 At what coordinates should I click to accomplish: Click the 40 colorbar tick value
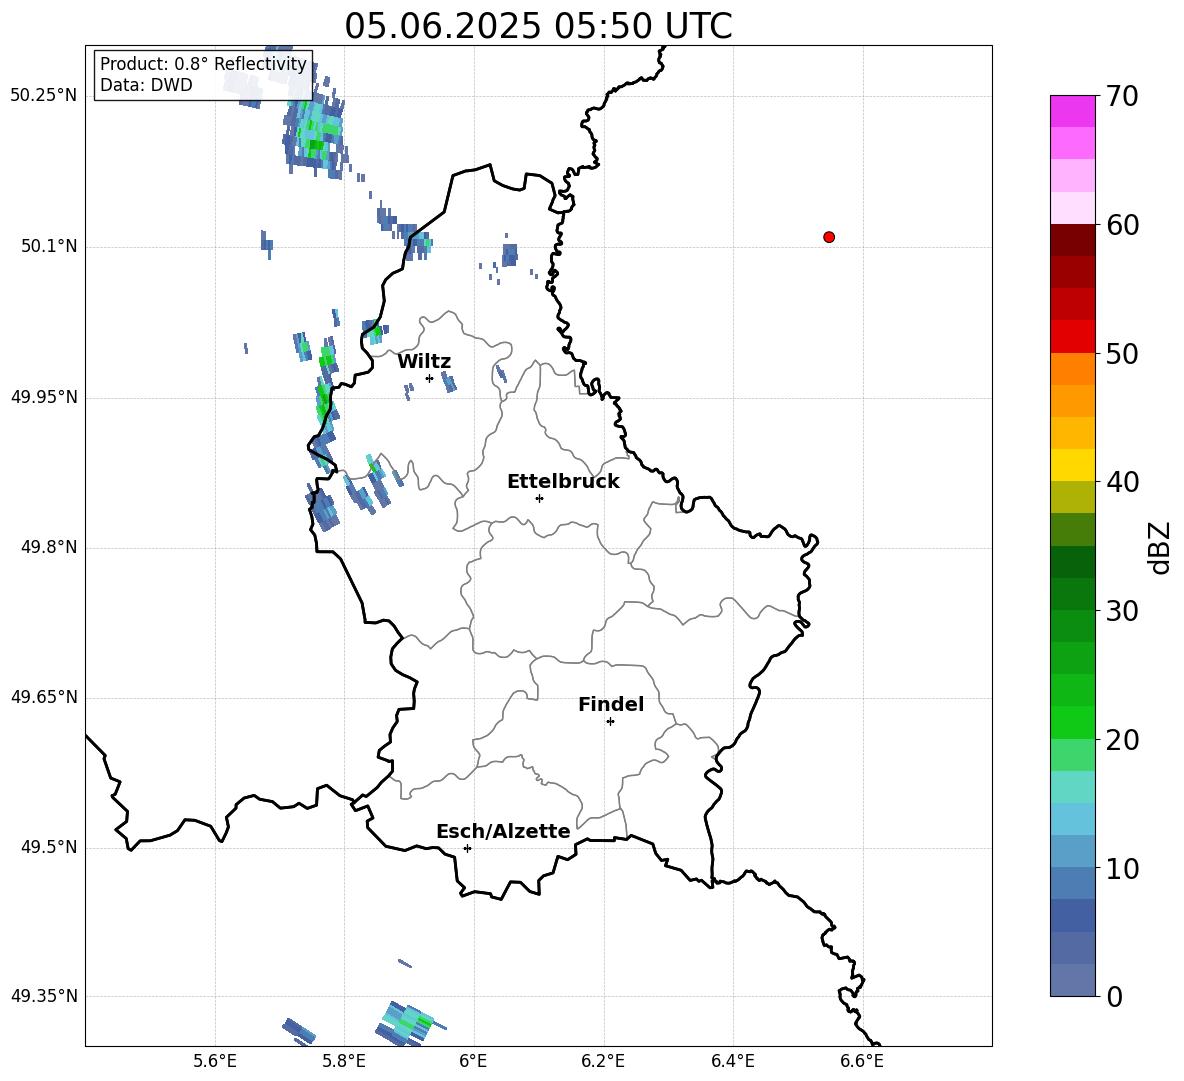(x=1122, y=482)
